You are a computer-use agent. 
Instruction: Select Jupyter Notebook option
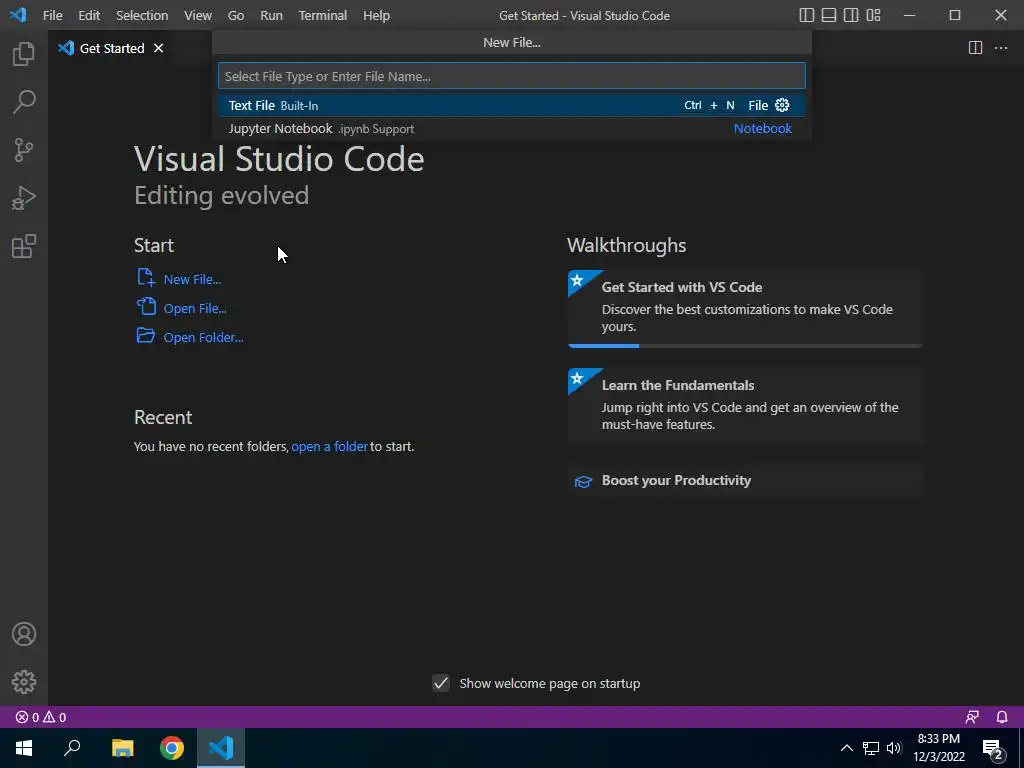tap(511, 129)
